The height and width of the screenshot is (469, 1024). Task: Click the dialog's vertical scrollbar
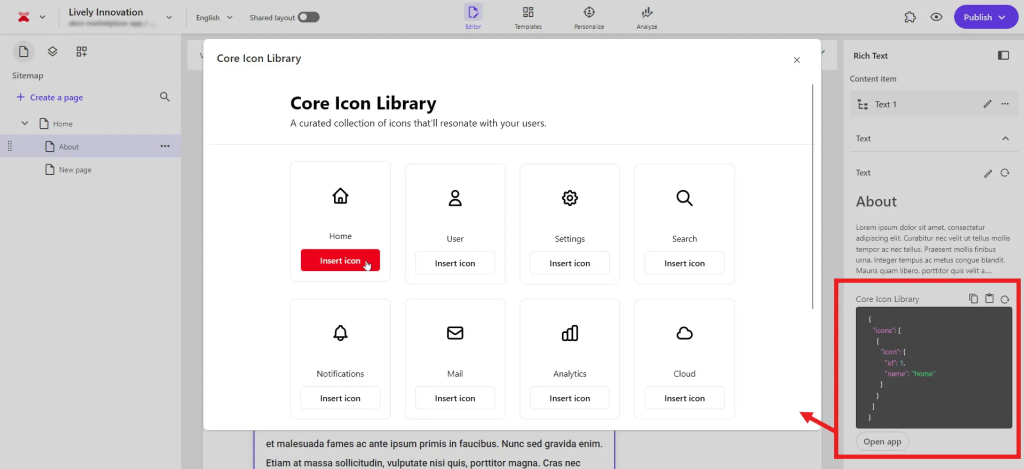pos(814,200)
